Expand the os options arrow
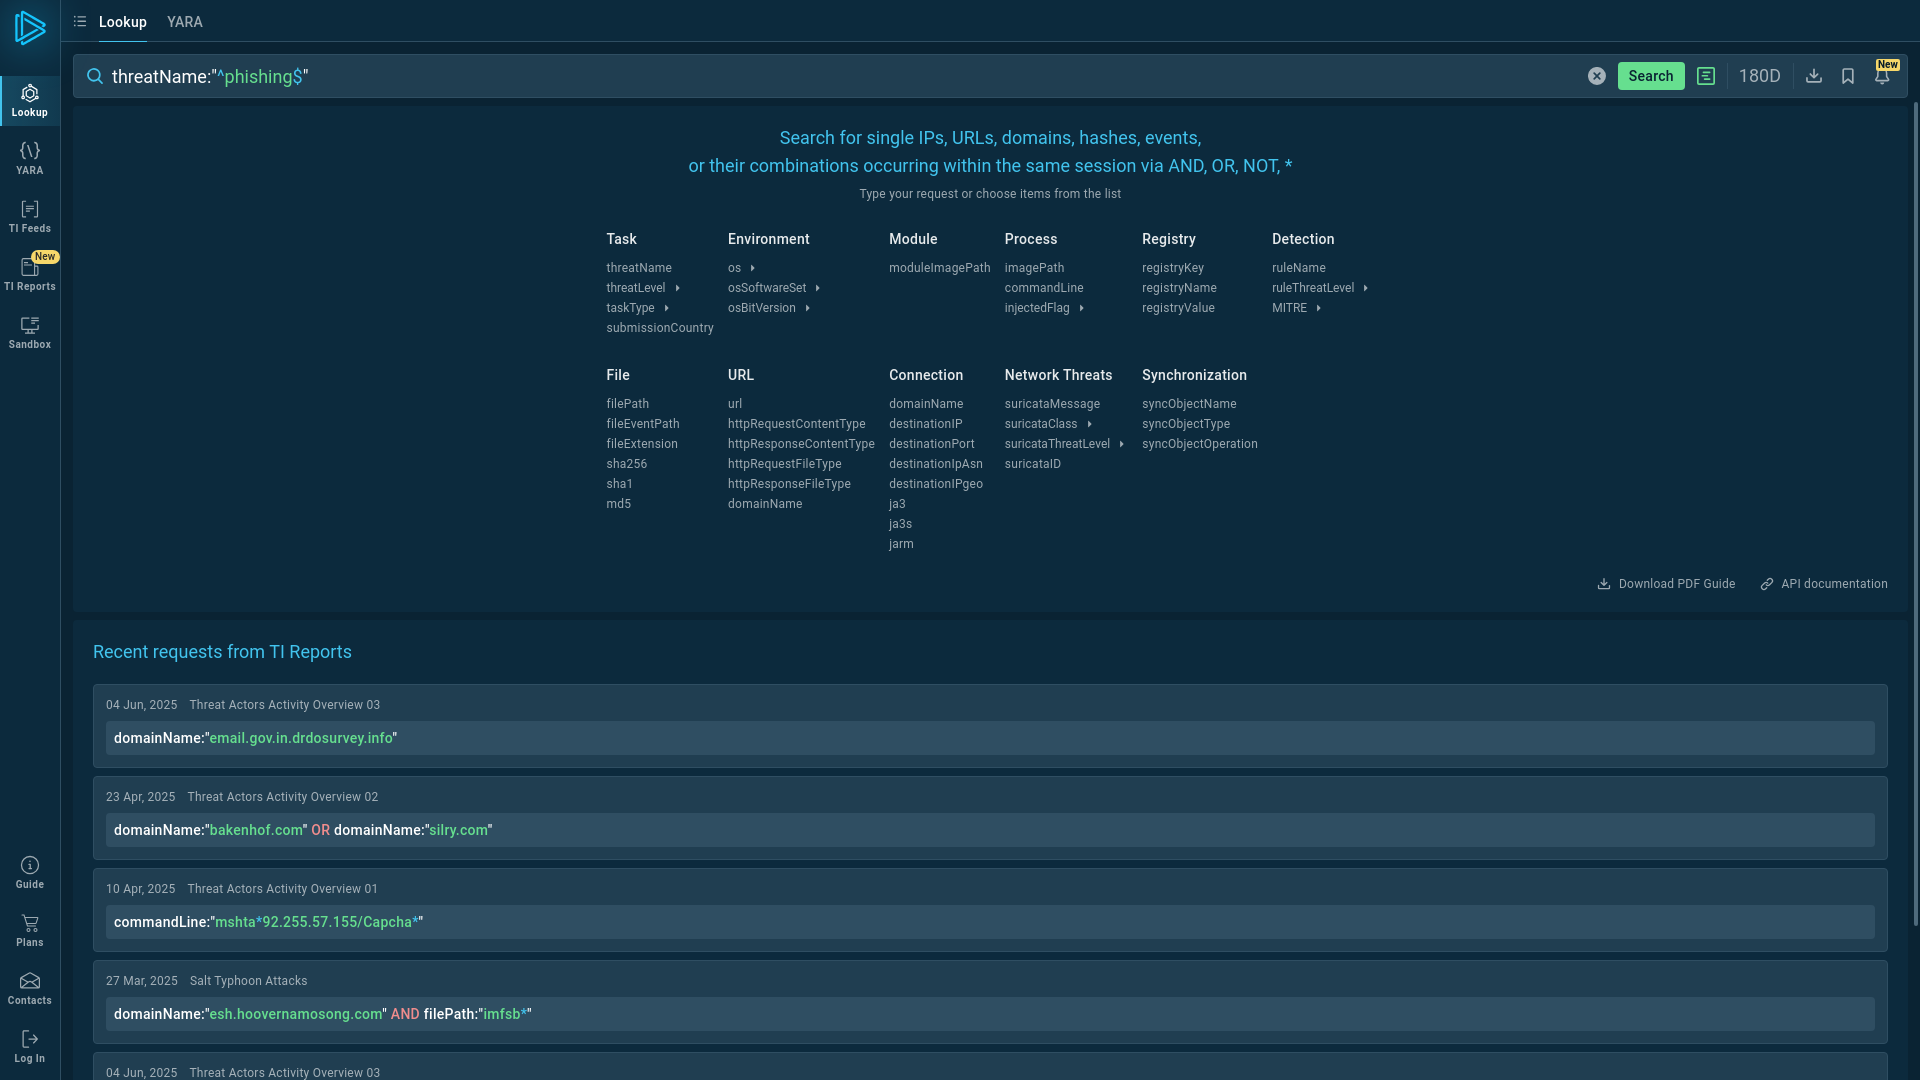 click(x=753, y=268)
